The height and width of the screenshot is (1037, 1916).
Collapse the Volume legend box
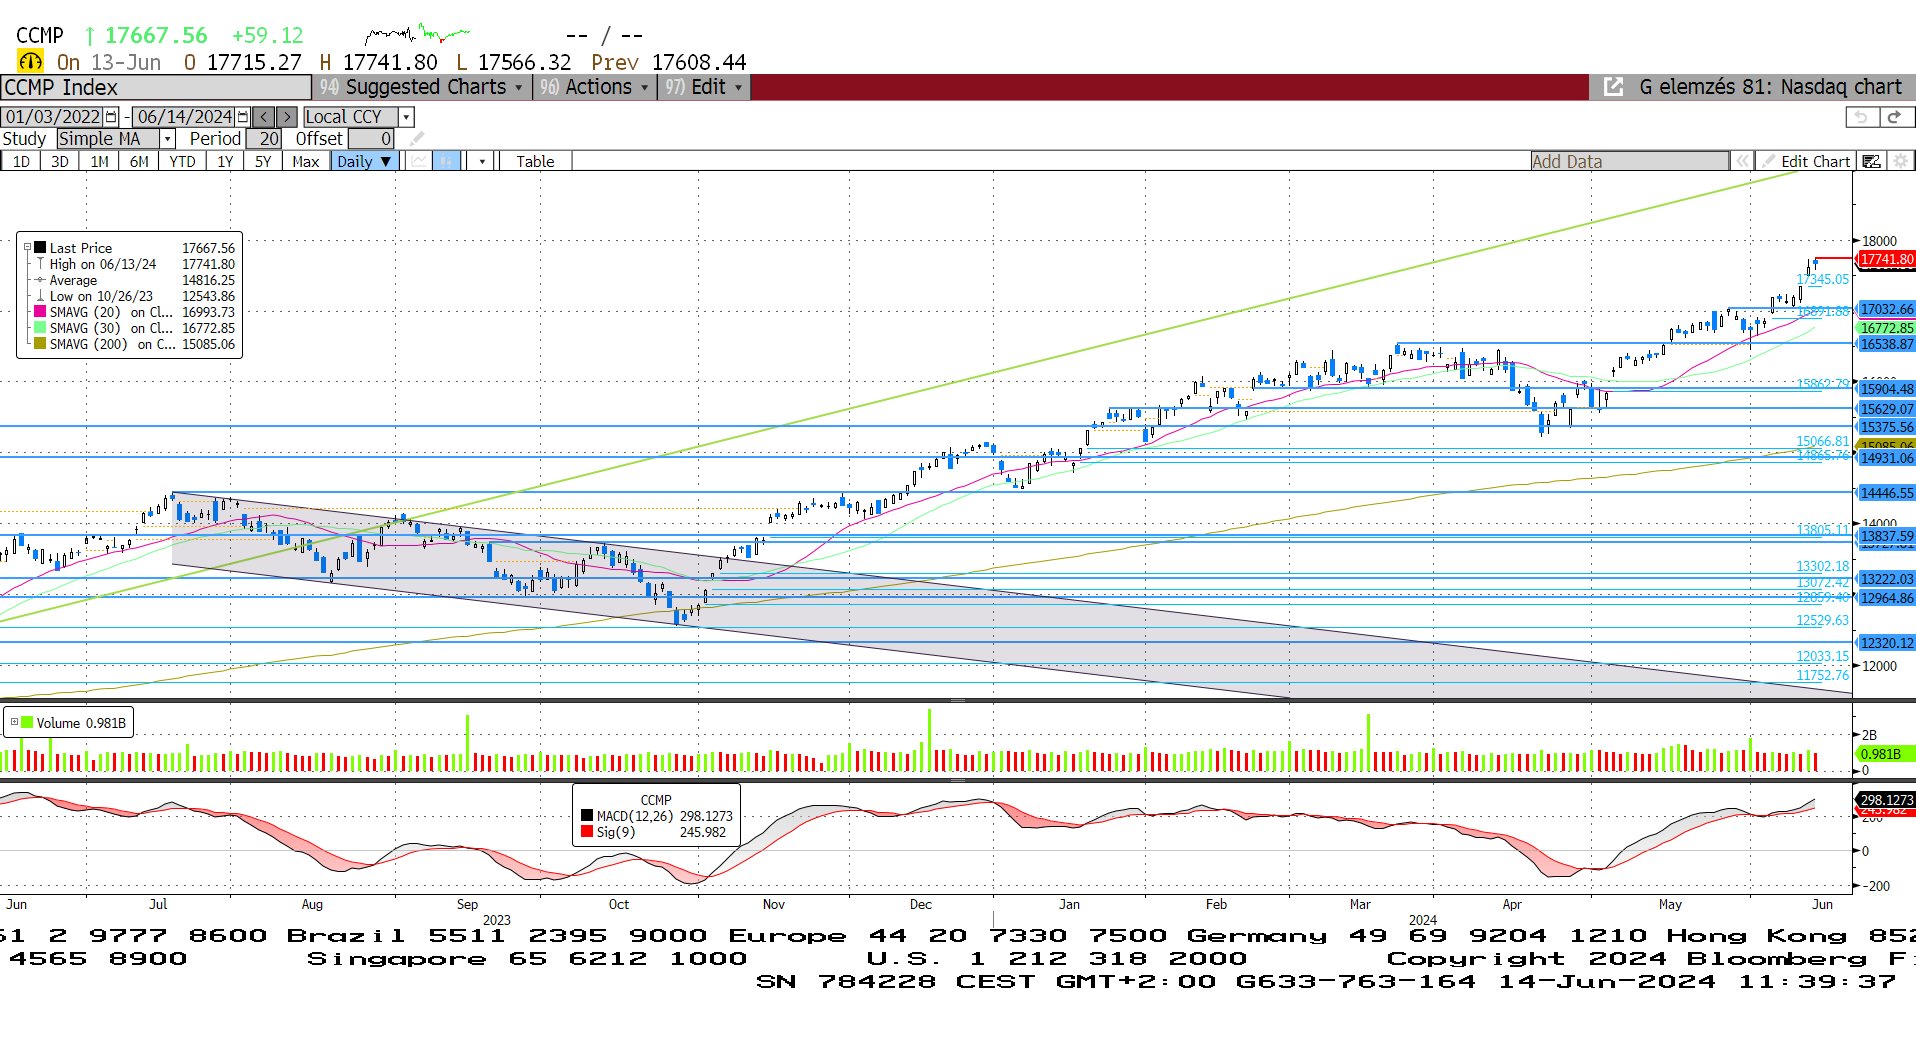14,722
